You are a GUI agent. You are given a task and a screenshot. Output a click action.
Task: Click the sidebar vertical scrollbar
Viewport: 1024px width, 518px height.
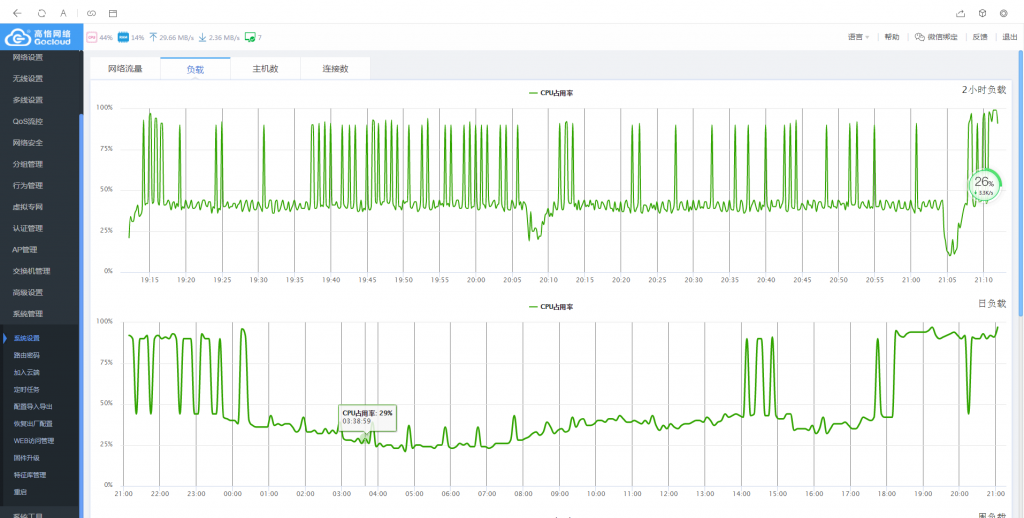click(x=81, y=314)
